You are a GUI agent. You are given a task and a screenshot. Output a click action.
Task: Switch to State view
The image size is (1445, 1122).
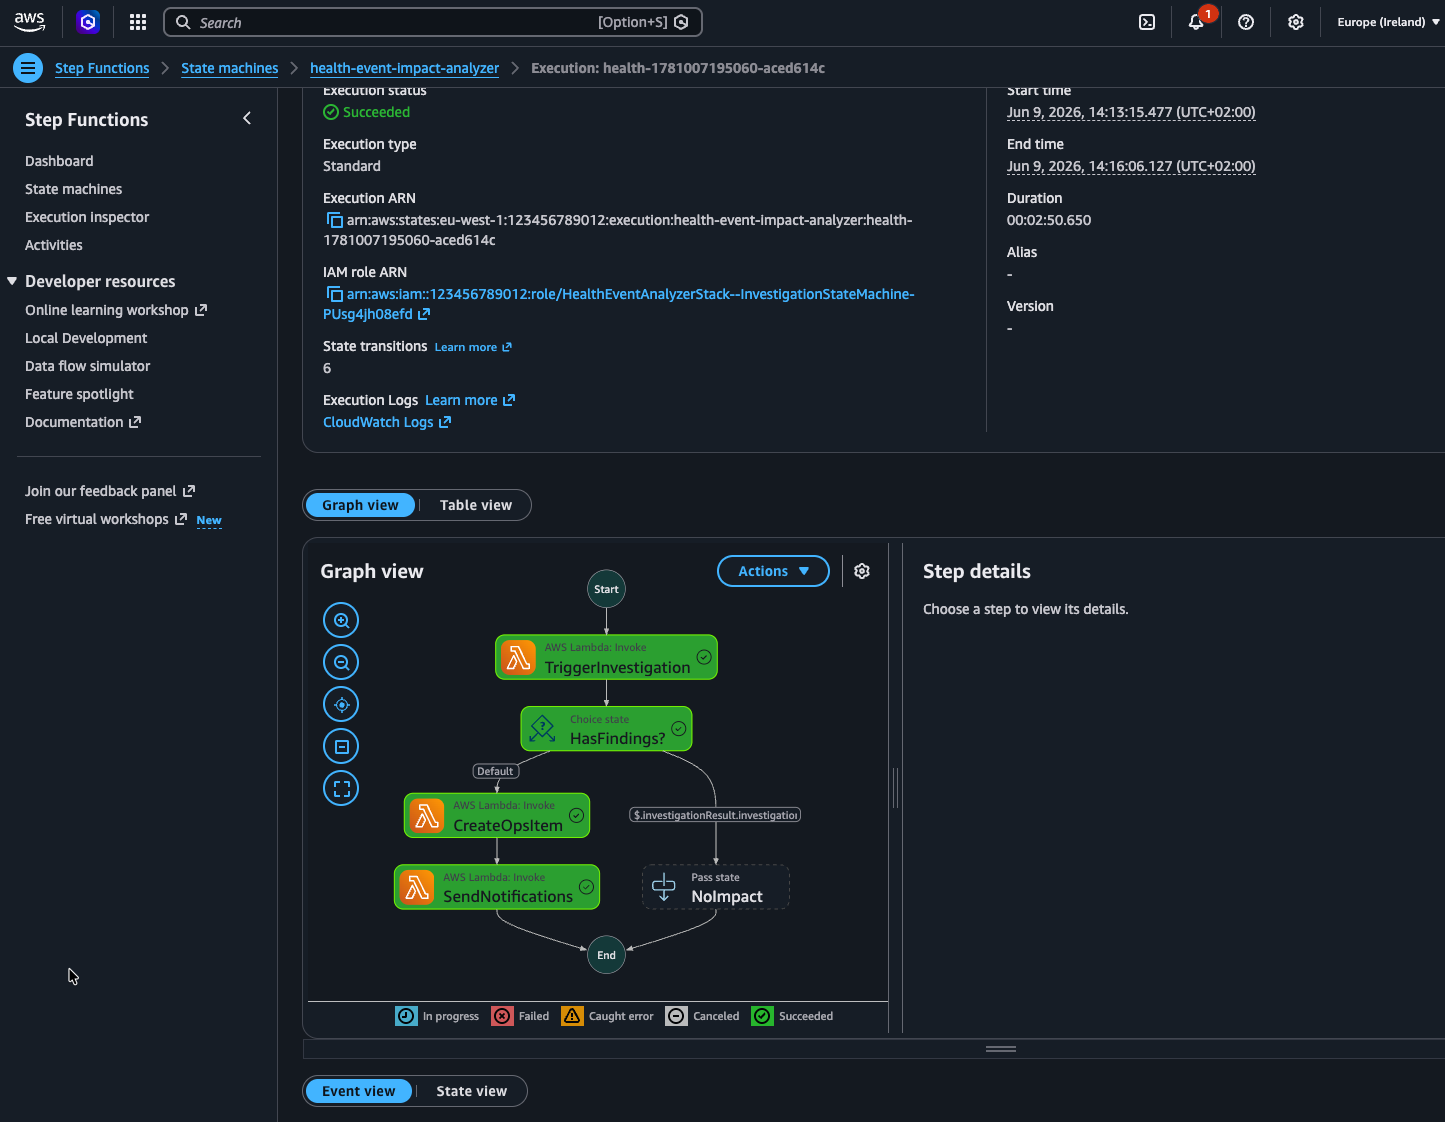tap(472, 1091)
